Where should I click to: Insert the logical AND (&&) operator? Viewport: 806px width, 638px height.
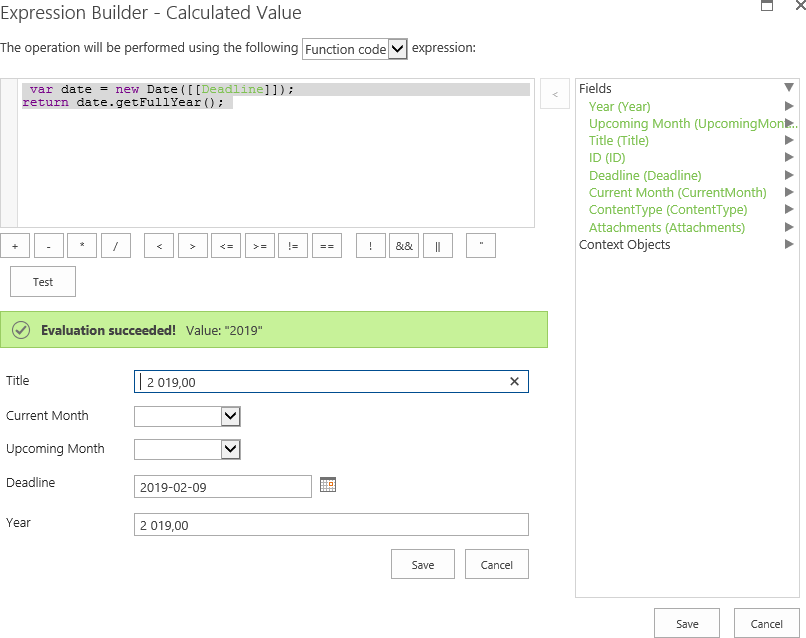coord(404,246)
